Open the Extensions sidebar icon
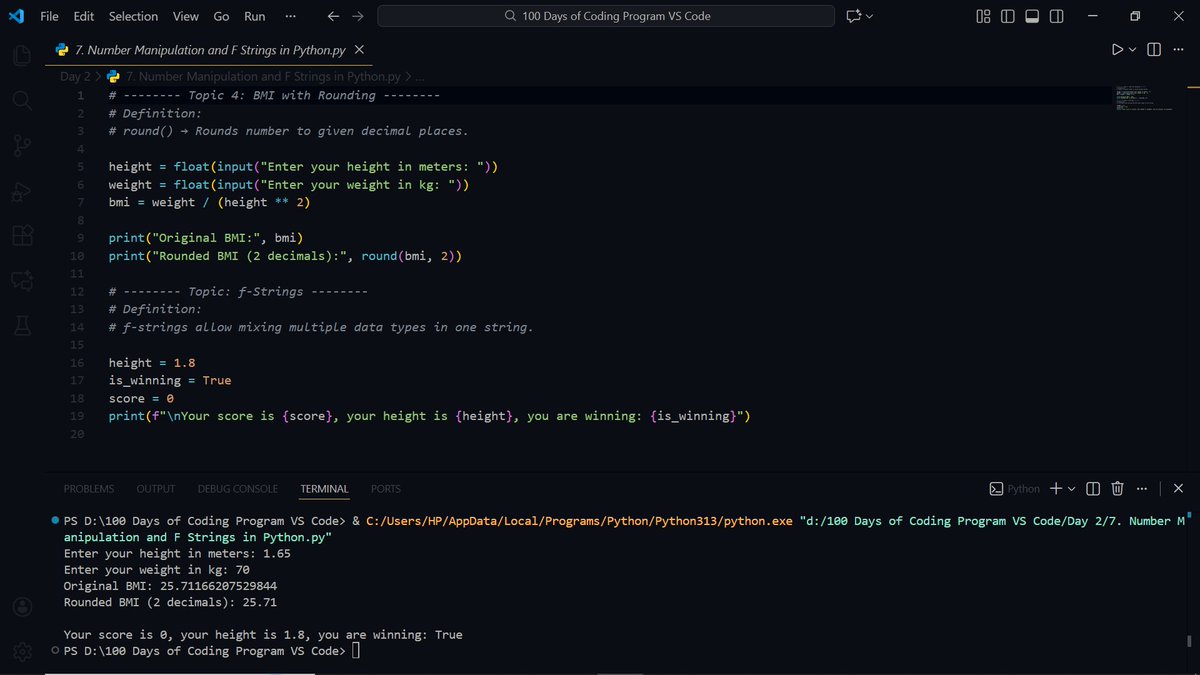This screenshot has width=1200, height=675. pos(21,235)
